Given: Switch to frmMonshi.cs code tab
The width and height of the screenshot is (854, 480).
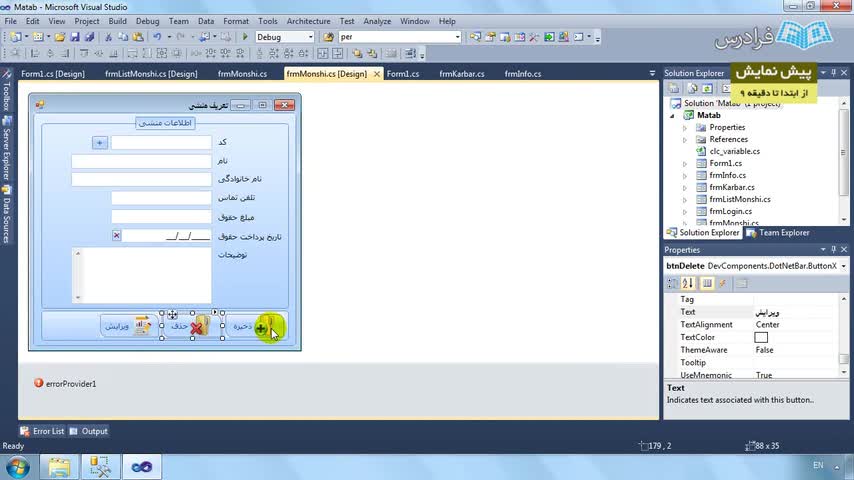Looking at the screenshot, I should (242, 74).
